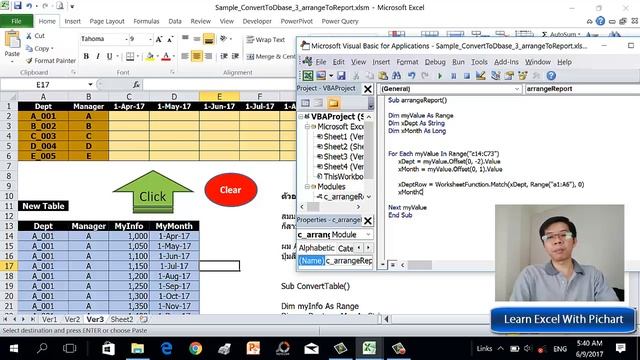Screen dimensions: 640x360
Task: Open the Copy dropdown arrow in Clipboard group
Action: coord(52,49)
